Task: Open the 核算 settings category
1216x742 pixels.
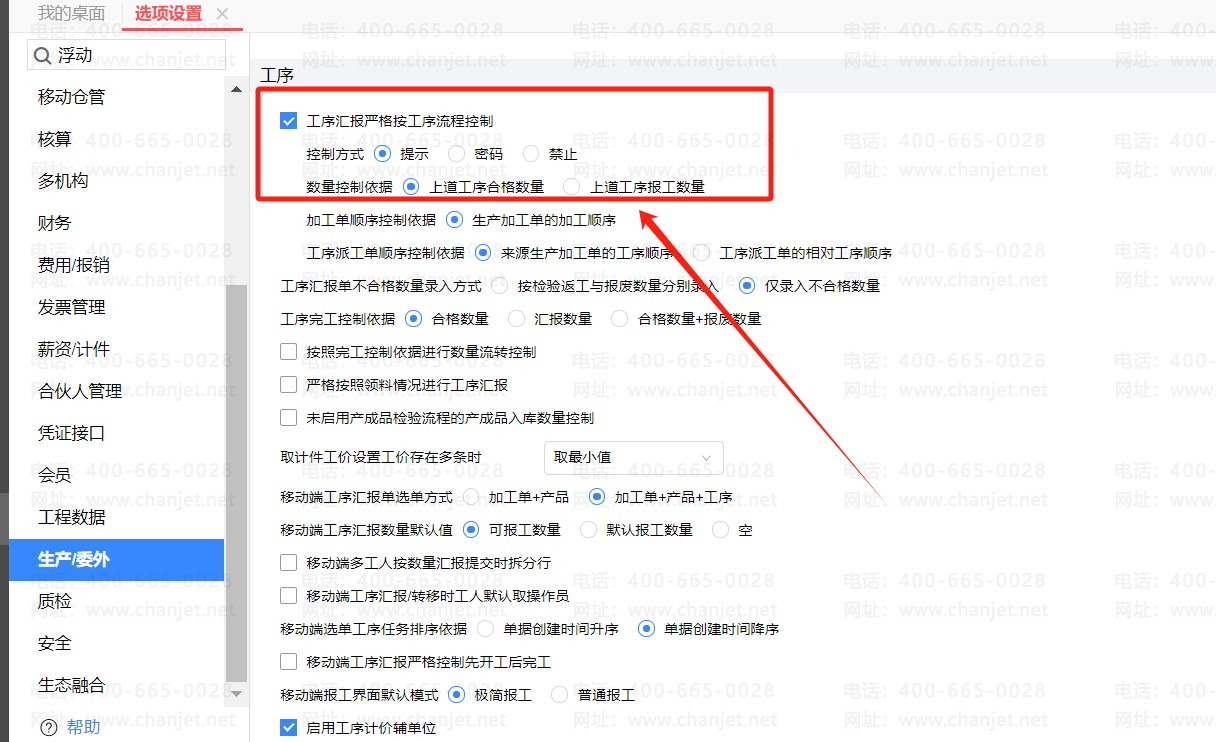Action: tap(55, 139)
